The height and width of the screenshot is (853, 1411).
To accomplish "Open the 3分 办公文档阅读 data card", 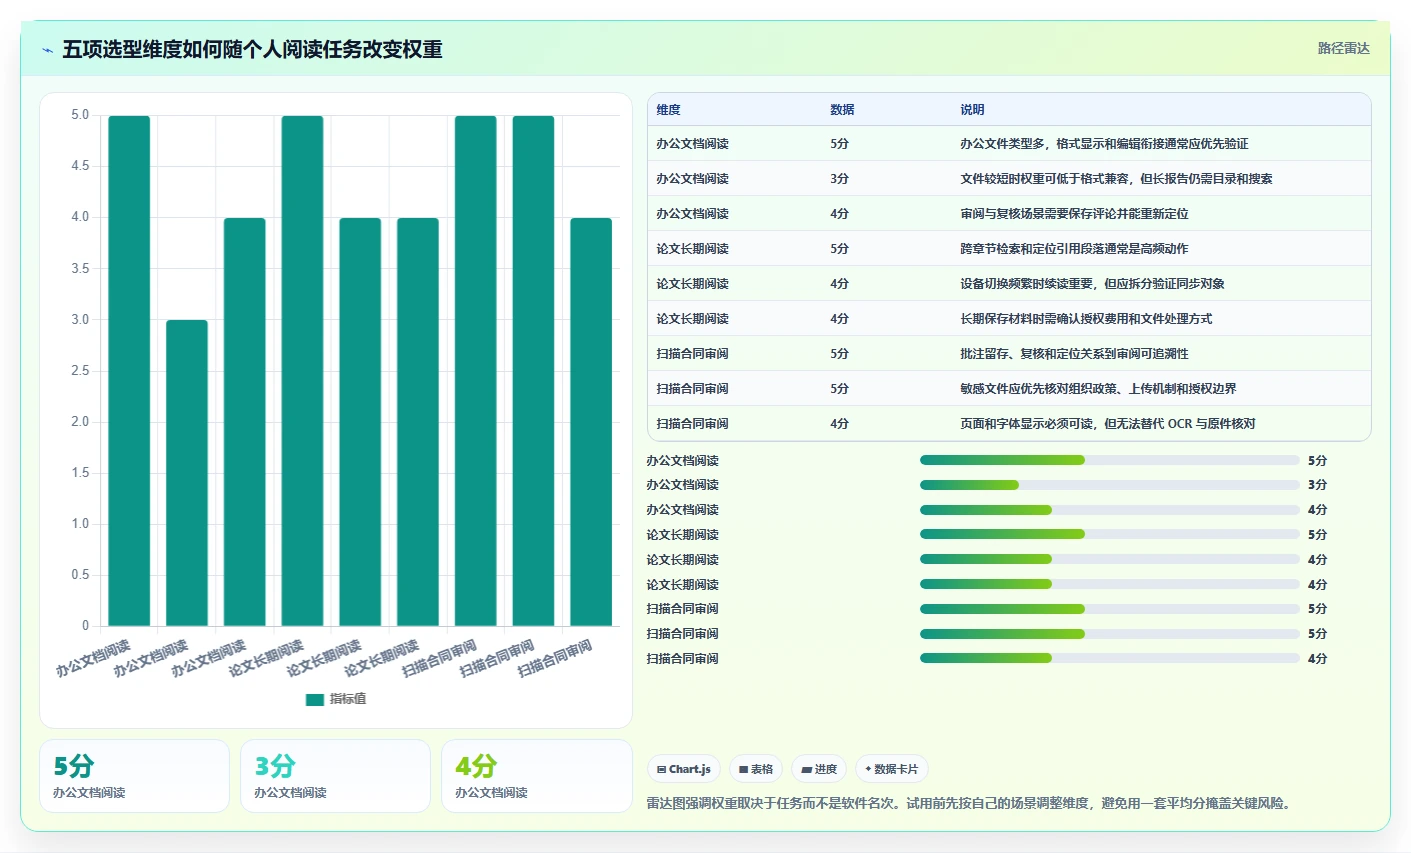I will click(335, 776).
